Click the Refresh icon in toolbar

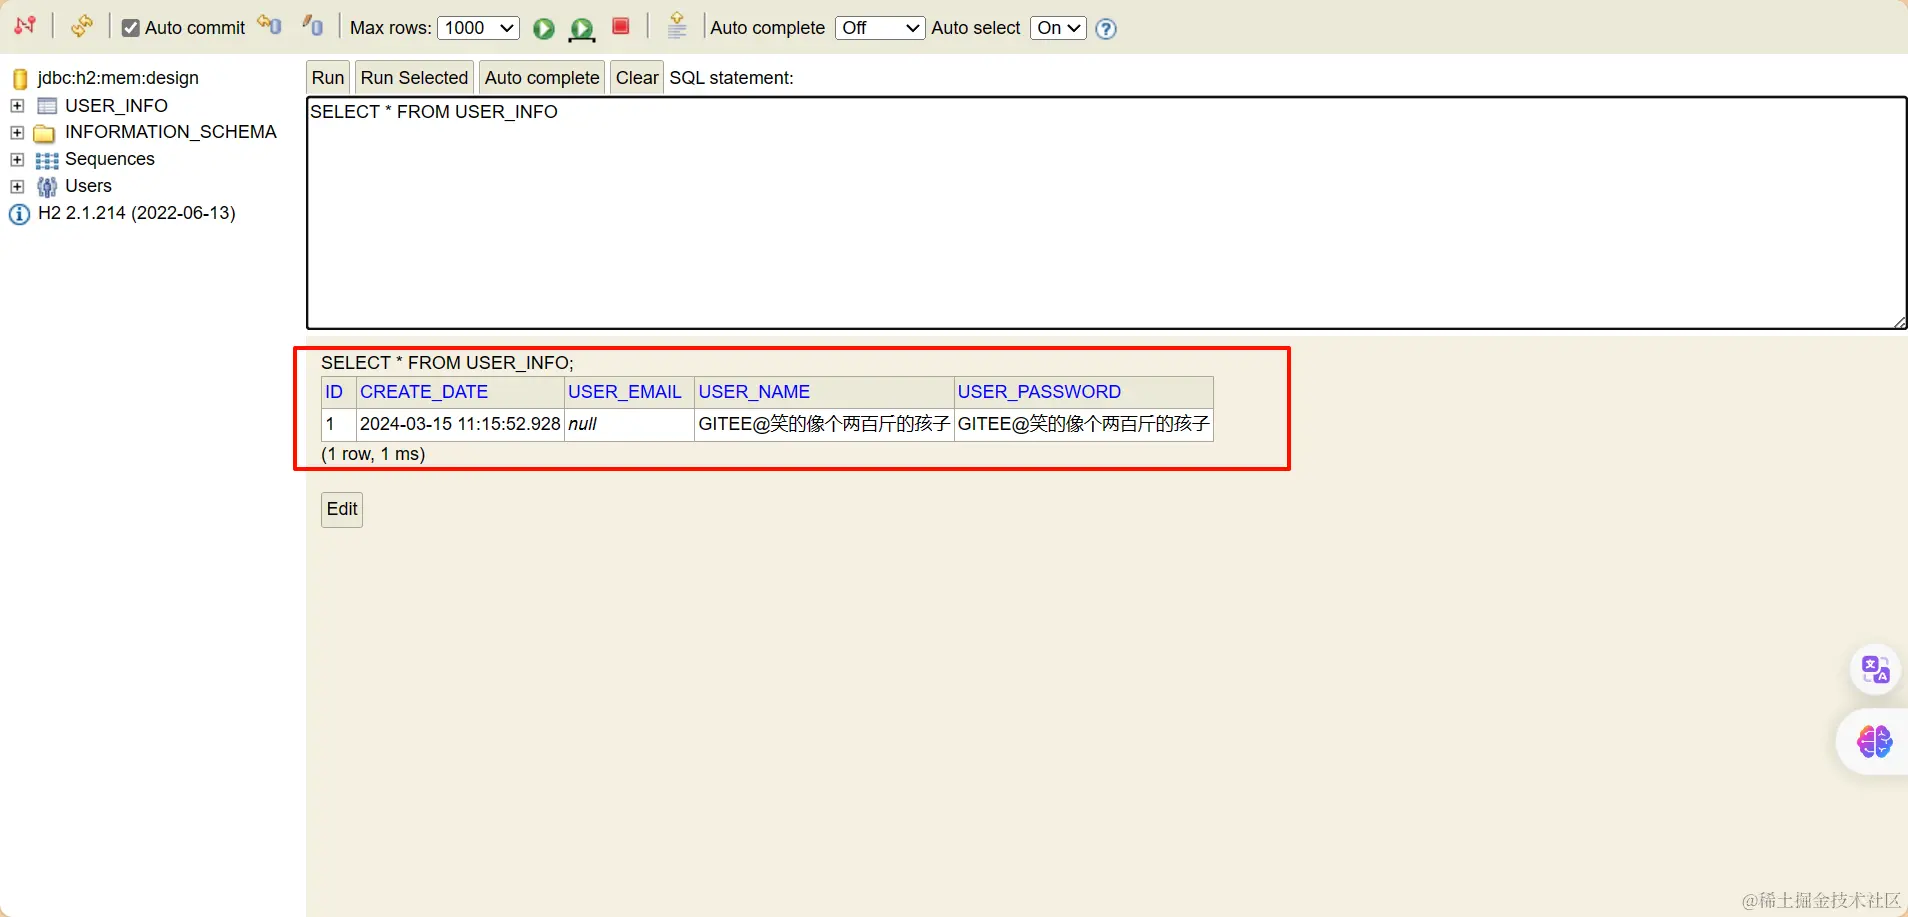[82, 26]
